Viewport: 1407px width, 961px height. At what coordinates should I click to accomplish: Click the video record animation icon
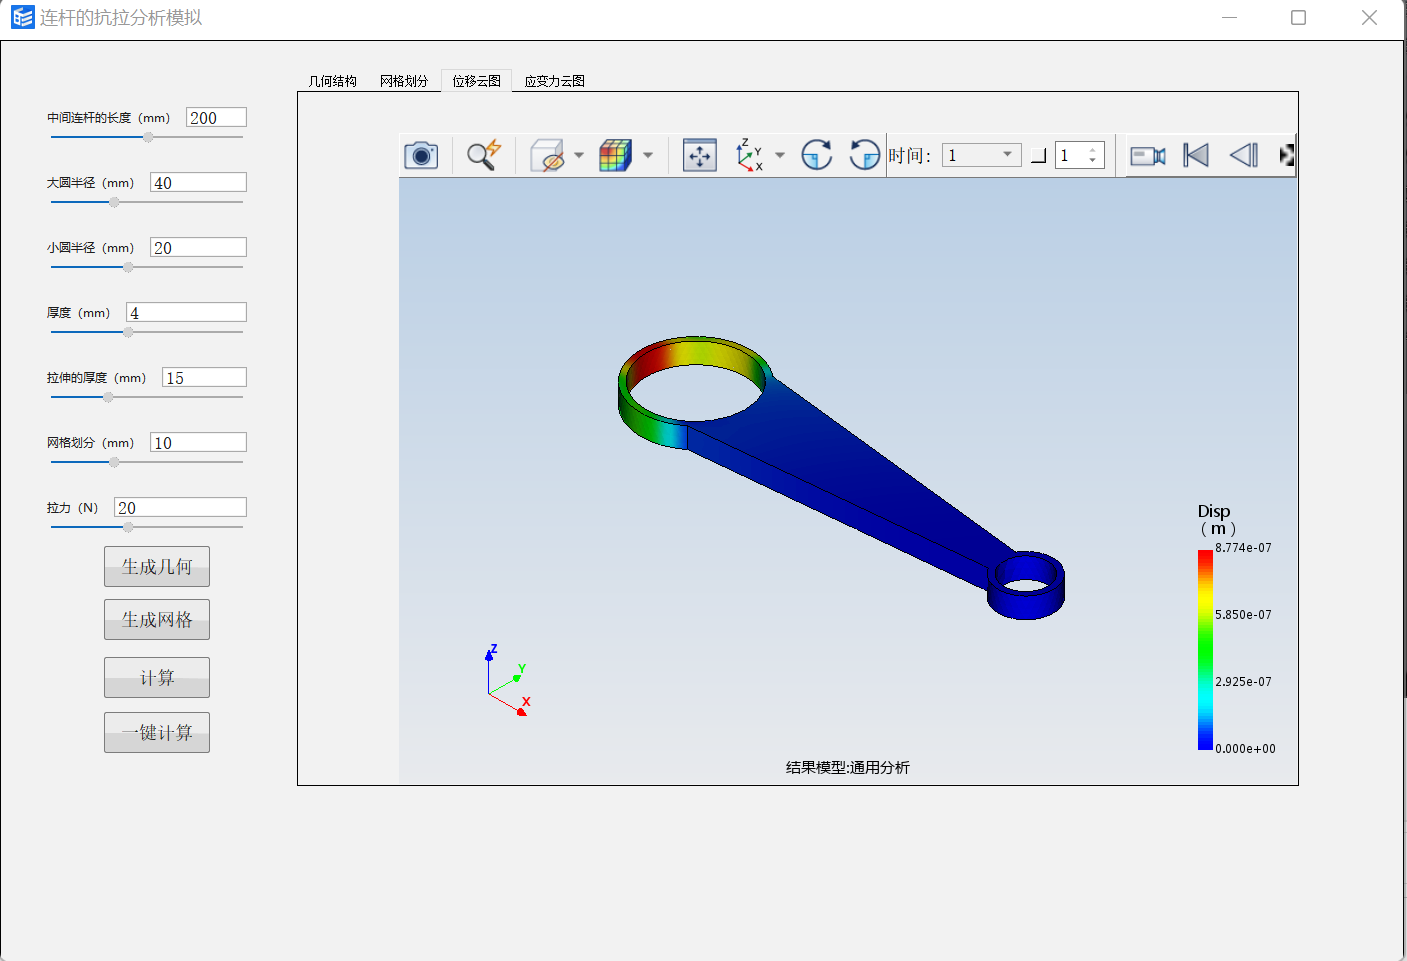pyautogui.click(x=1148, y=155)
